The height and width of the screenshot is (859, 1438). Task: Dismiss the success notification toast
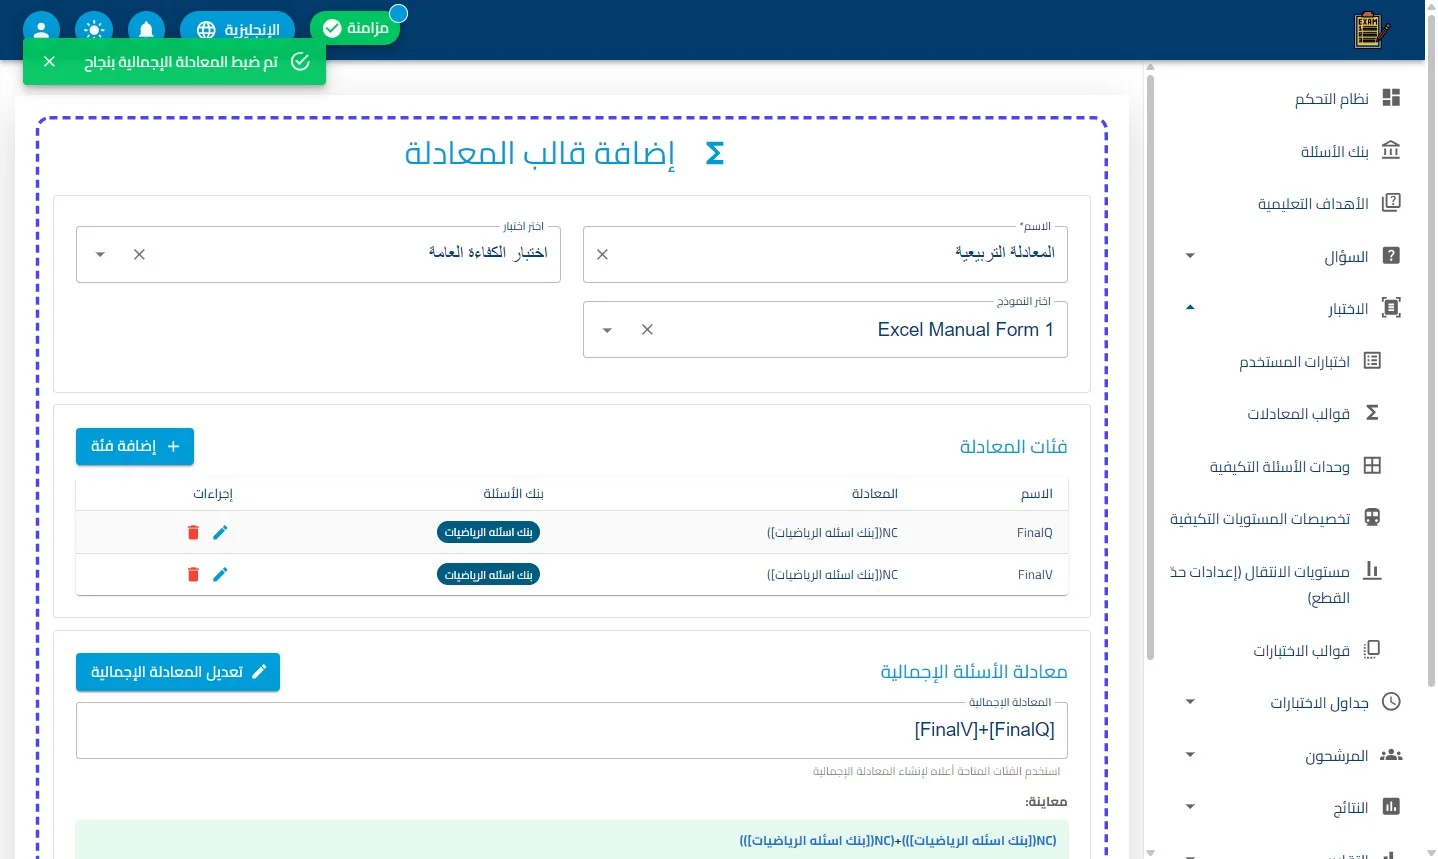49,62
